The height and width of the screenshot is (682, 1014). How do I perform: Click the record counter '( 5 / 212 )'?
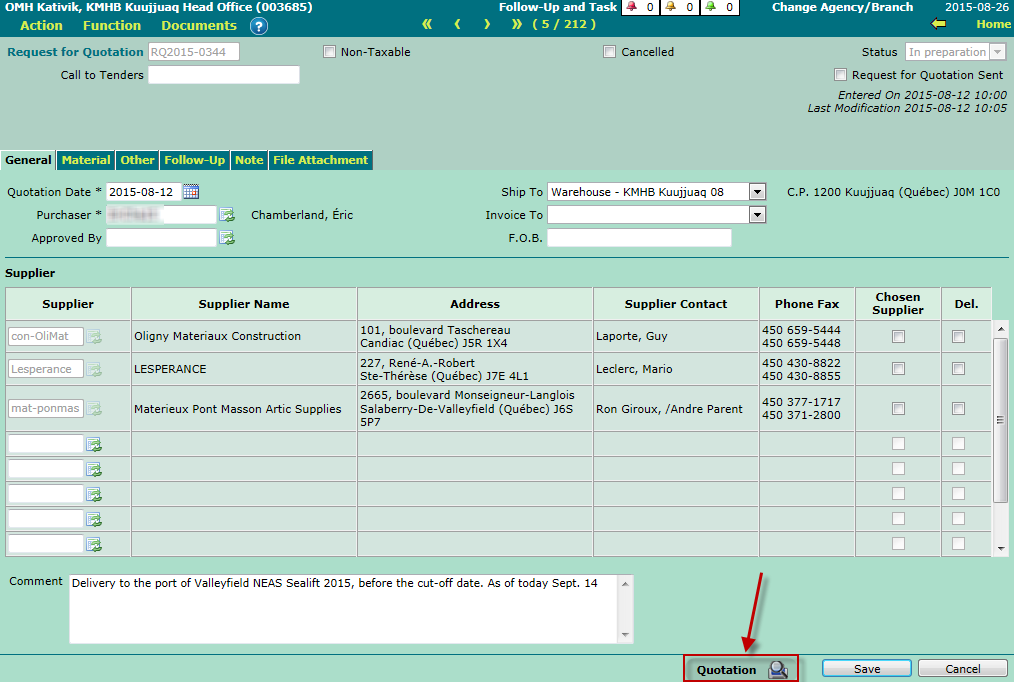[564, 25]
